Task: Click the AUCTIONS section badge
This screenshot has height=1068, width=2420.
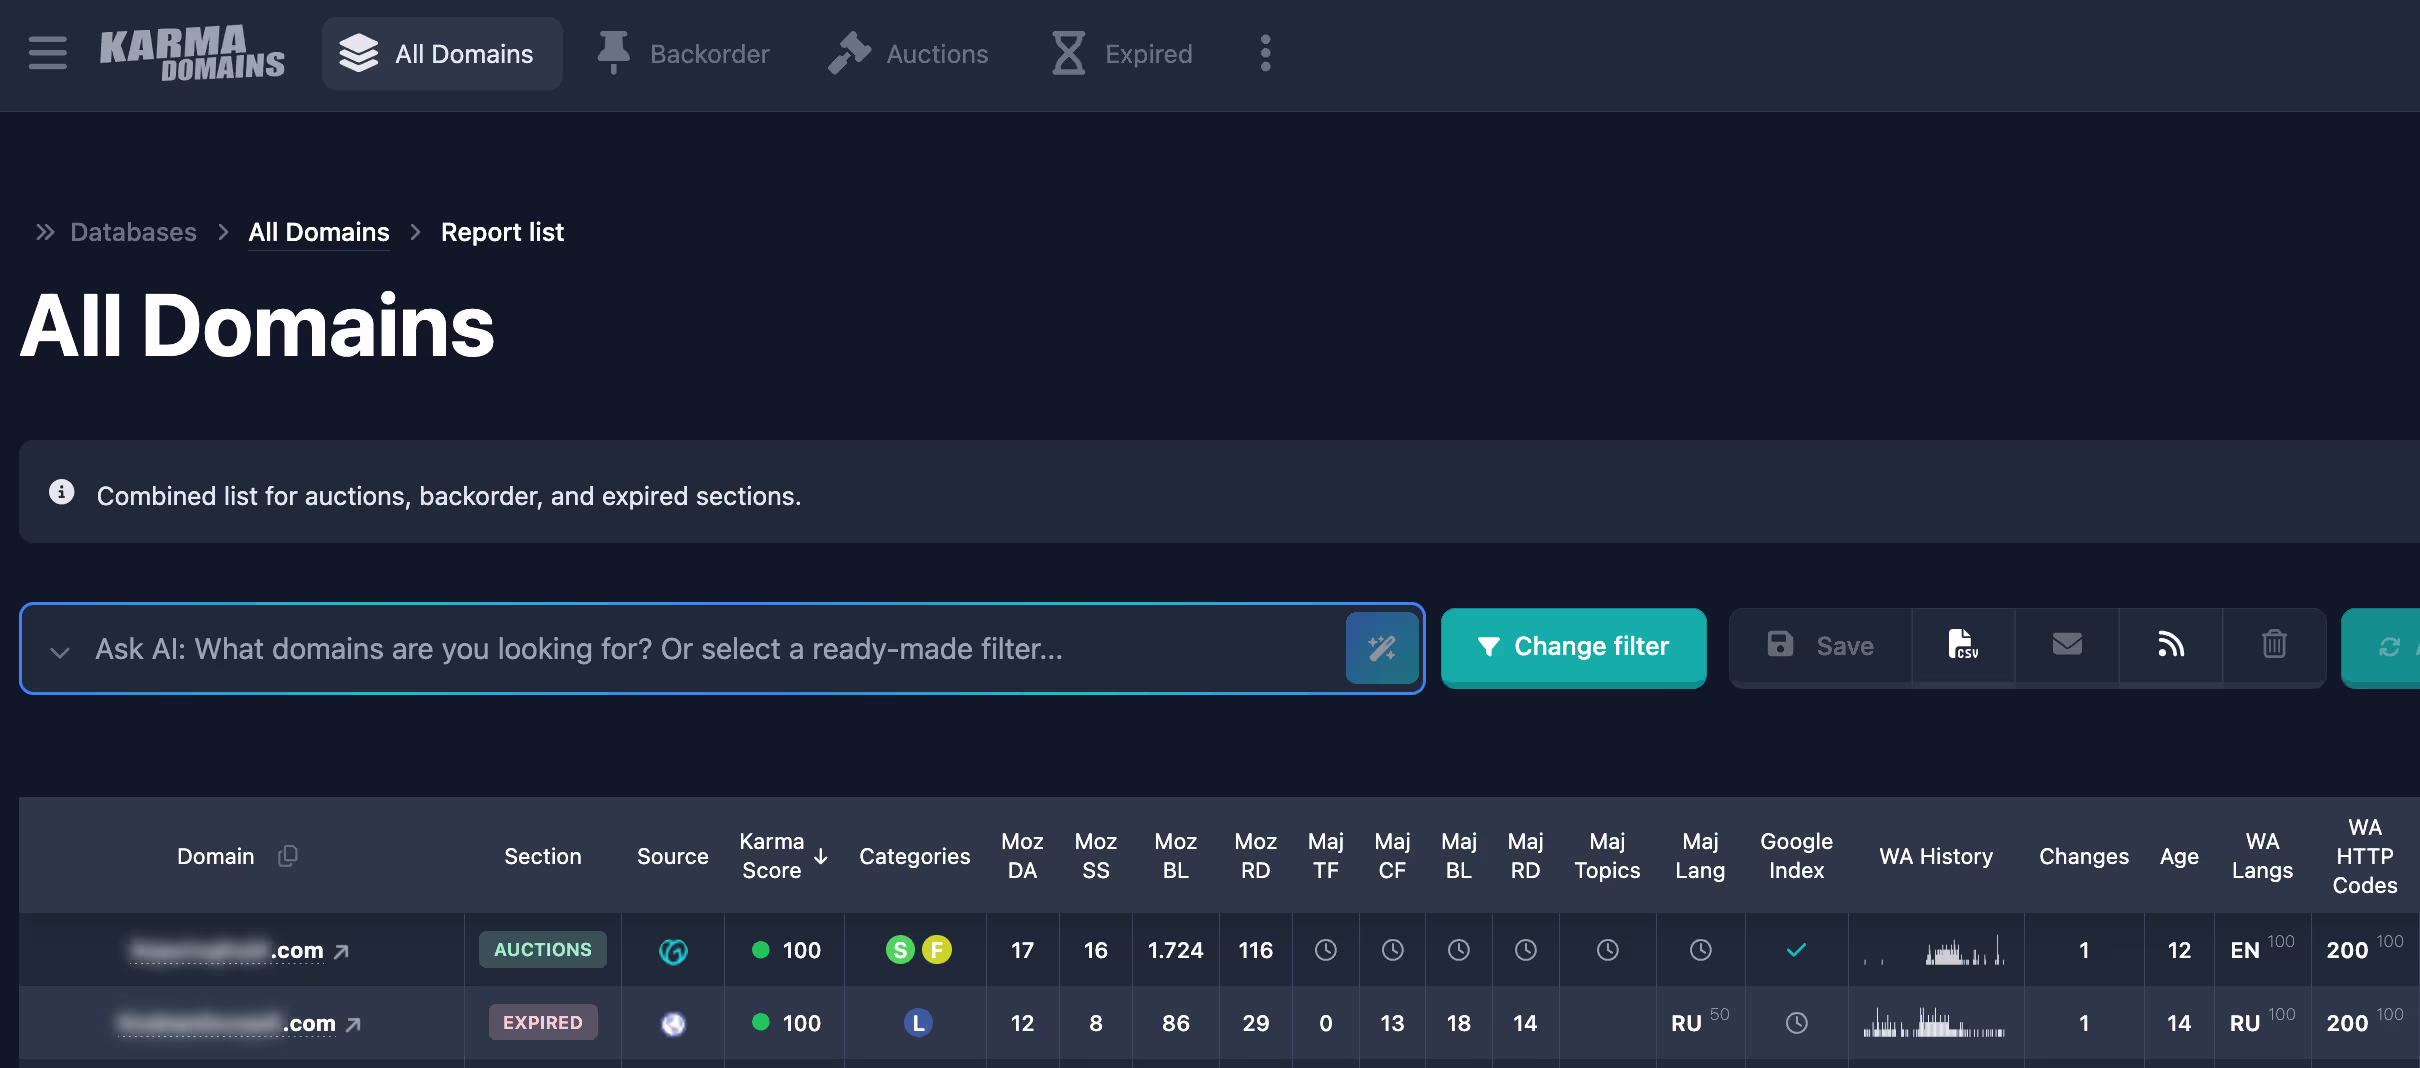Action: click(542, 949)
